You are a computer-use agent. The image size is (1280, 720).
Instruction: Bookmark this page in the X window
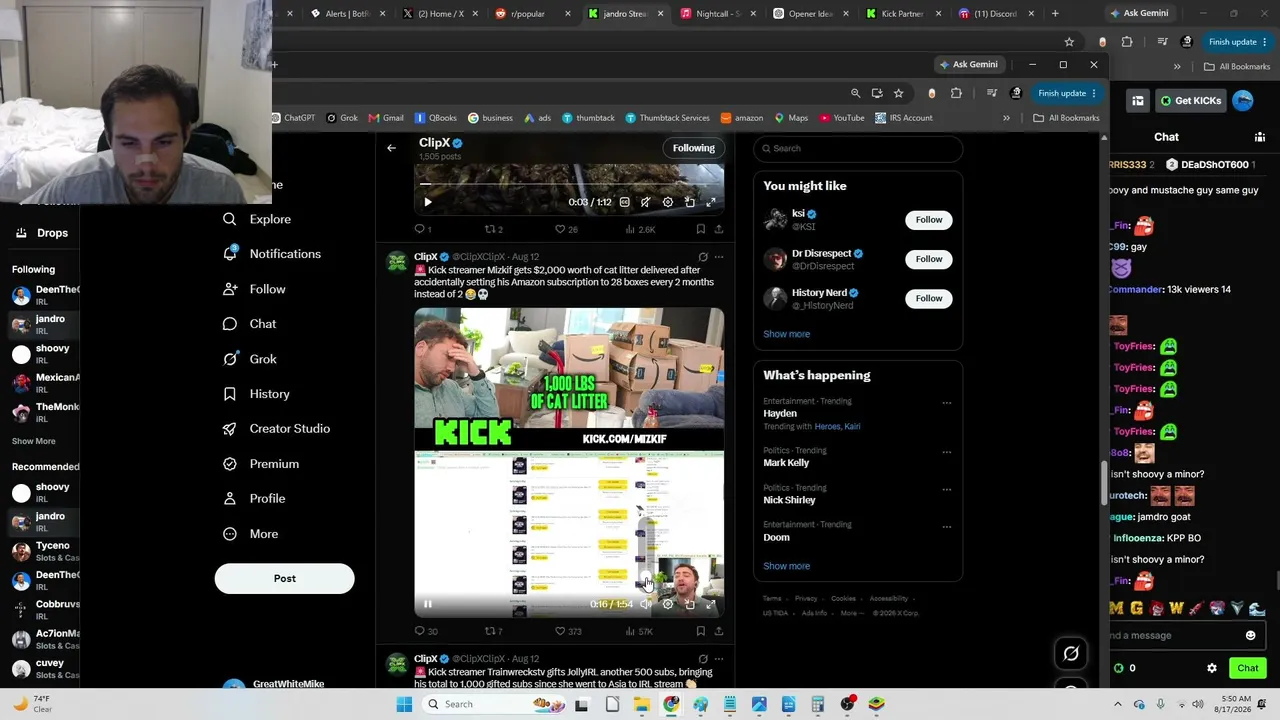(x=898, y=93)
